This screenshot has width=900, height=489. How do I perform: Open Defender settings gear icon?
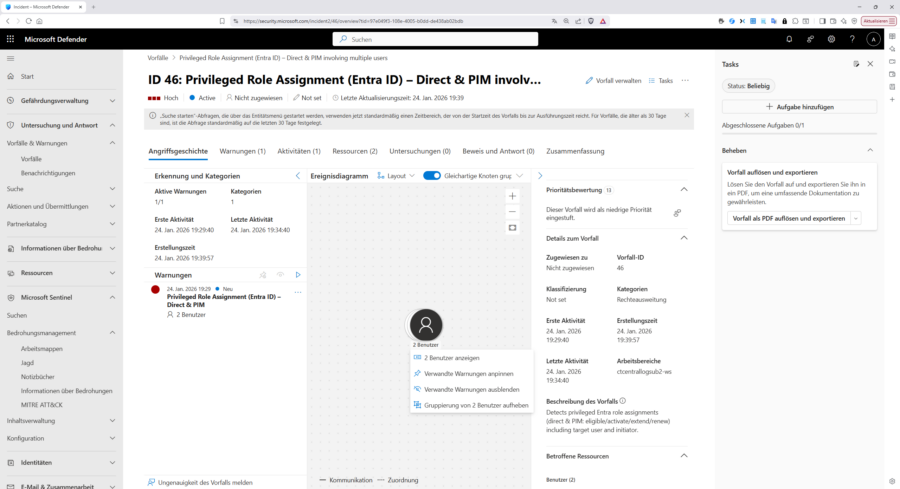tap(831, 39)
